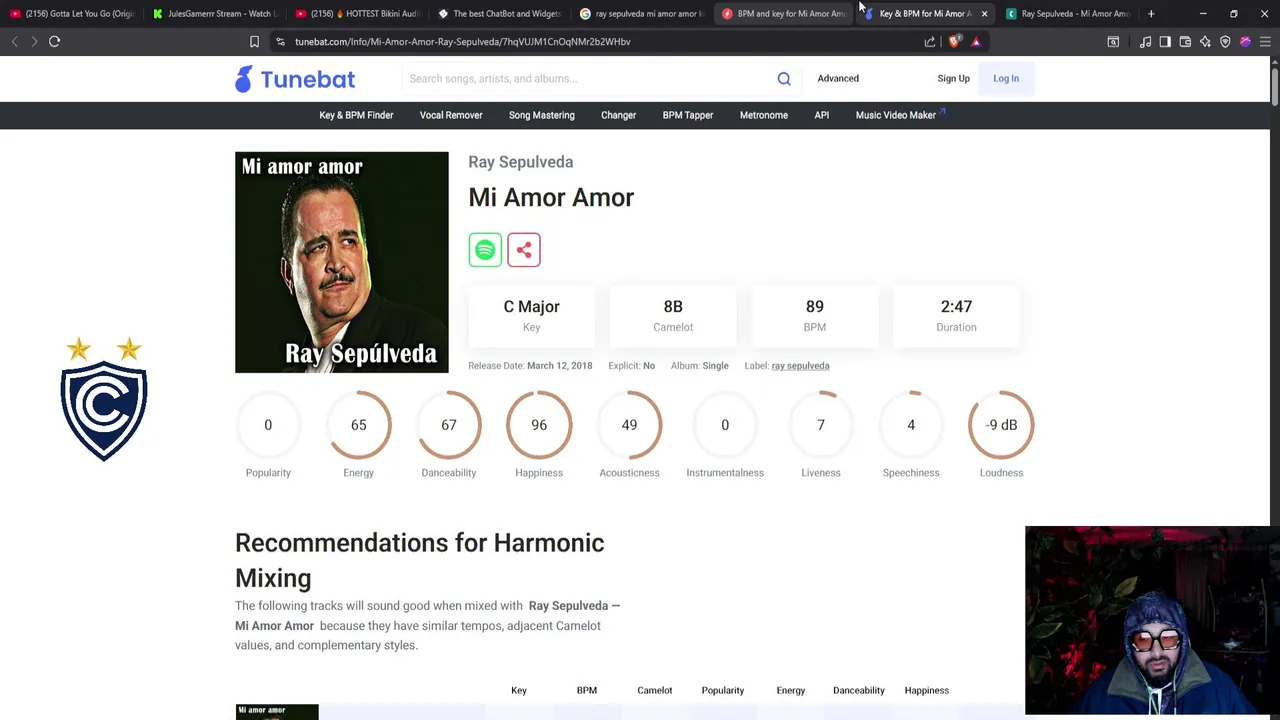
Task: Click the Danceability column header in table
Action: 859,690
